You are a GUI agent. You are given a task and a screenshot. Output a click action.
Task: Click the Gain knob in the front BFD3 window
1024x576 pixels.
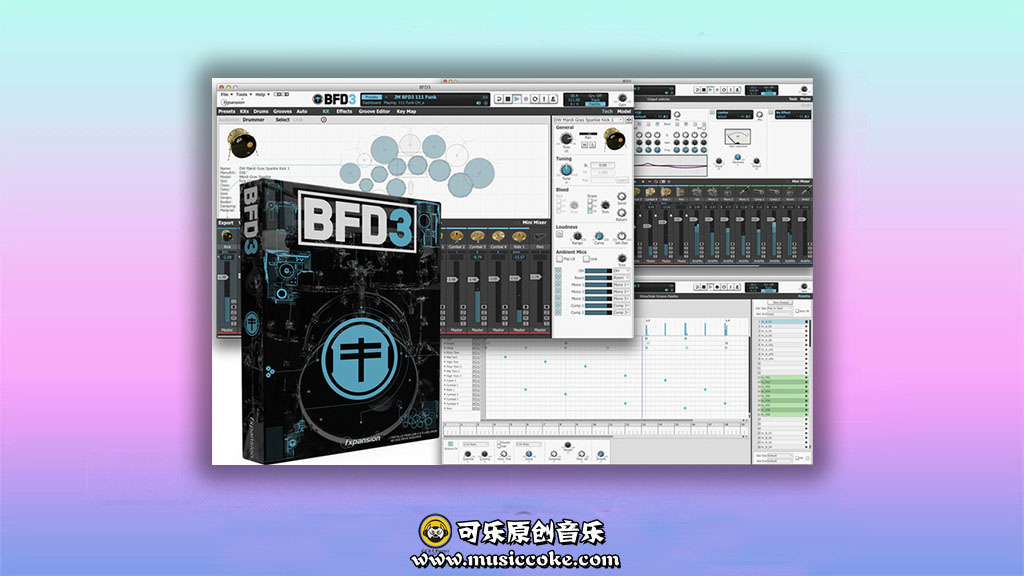(622, 99)
